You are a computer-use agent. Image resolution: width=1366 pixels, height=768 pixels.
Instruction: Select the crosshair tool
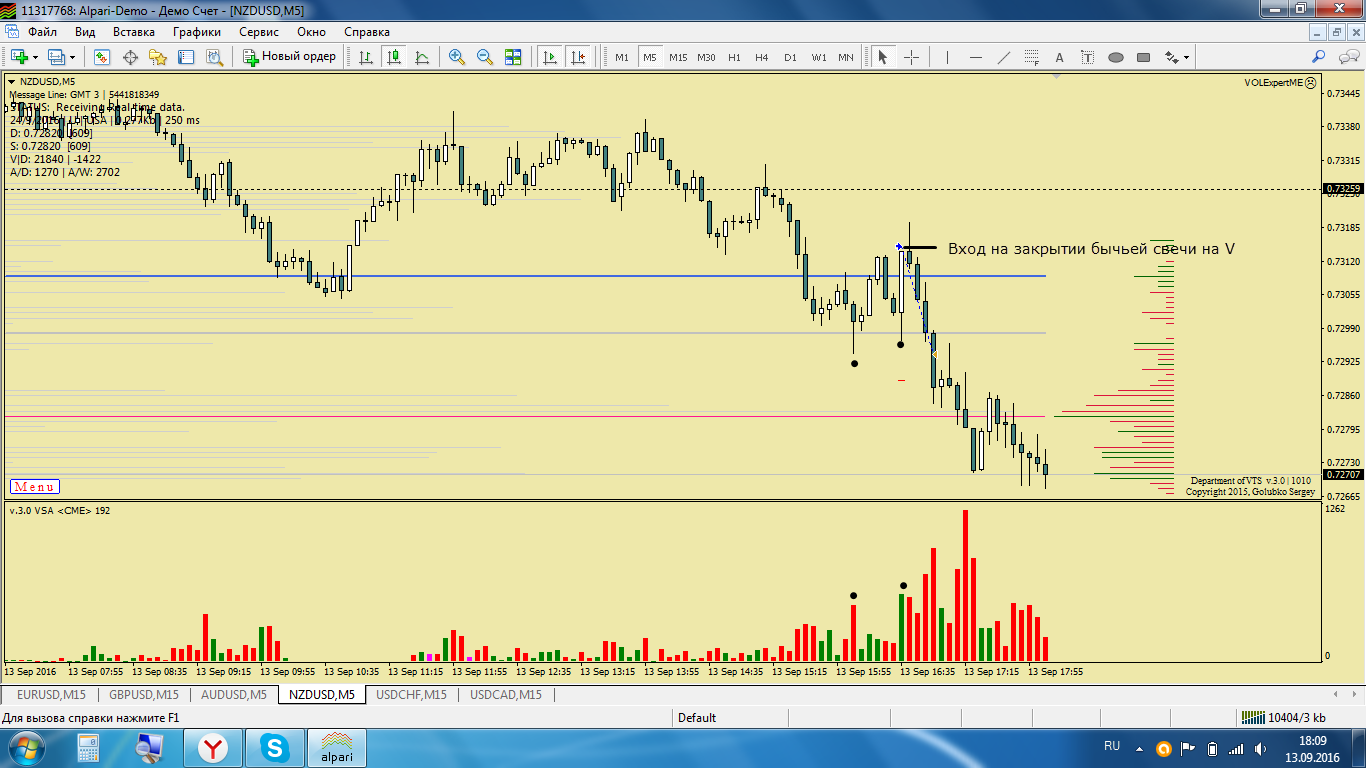(x=911, y=57)
